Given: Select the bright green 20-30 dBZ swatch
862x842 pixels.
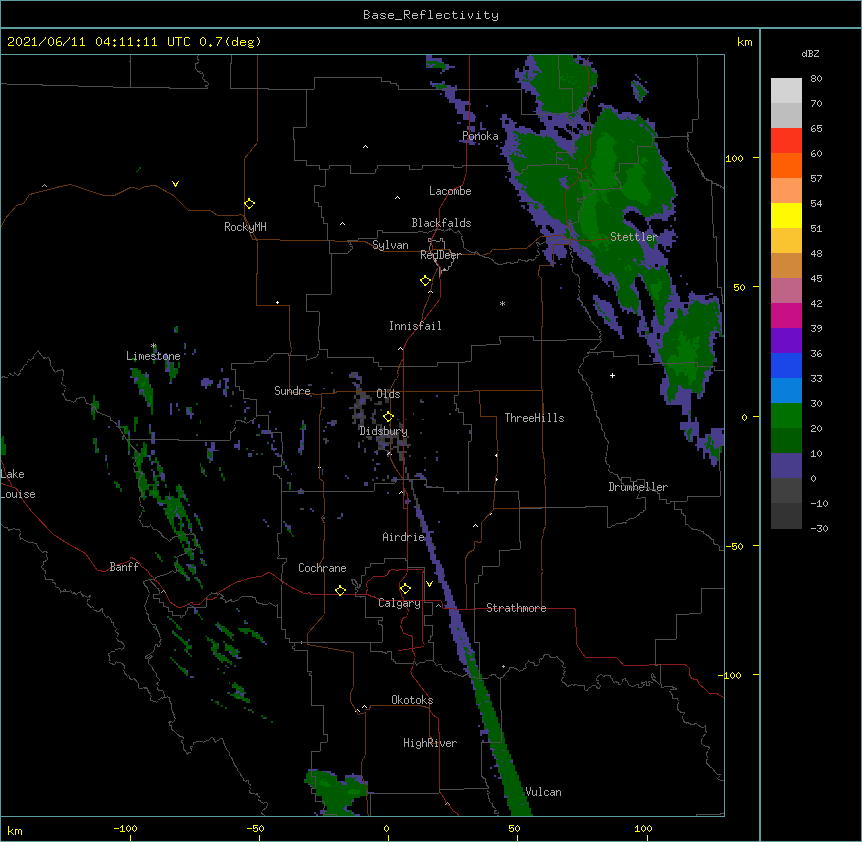Looking at the screenshot, I should (786, 416).
